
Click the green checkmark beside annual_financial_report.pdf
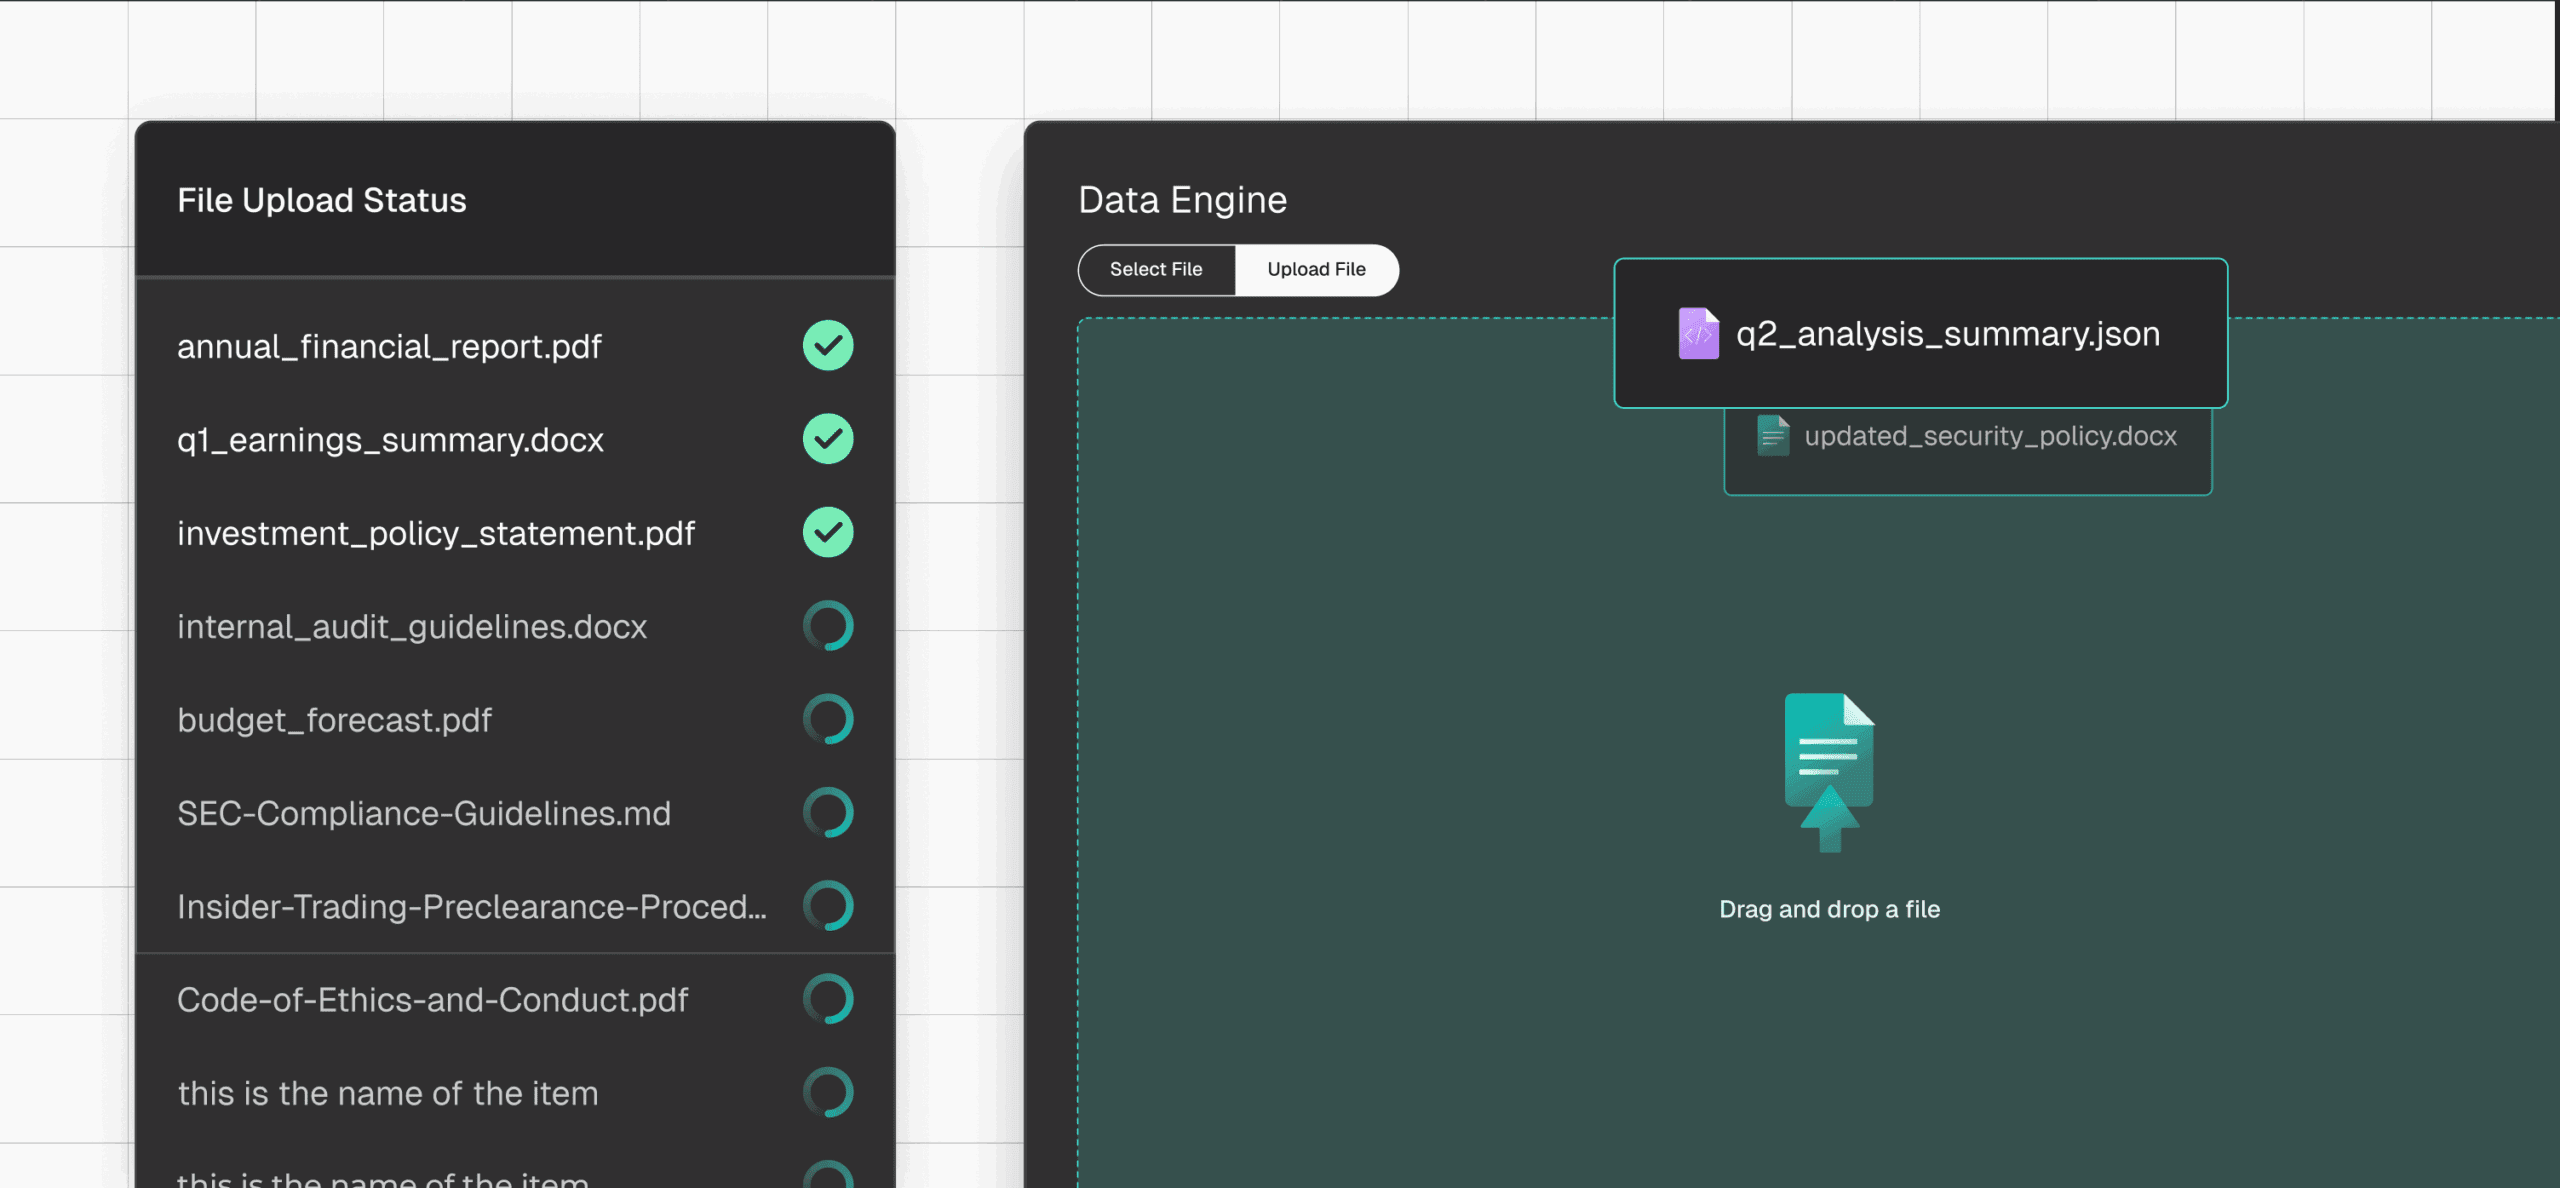[827, 346]
